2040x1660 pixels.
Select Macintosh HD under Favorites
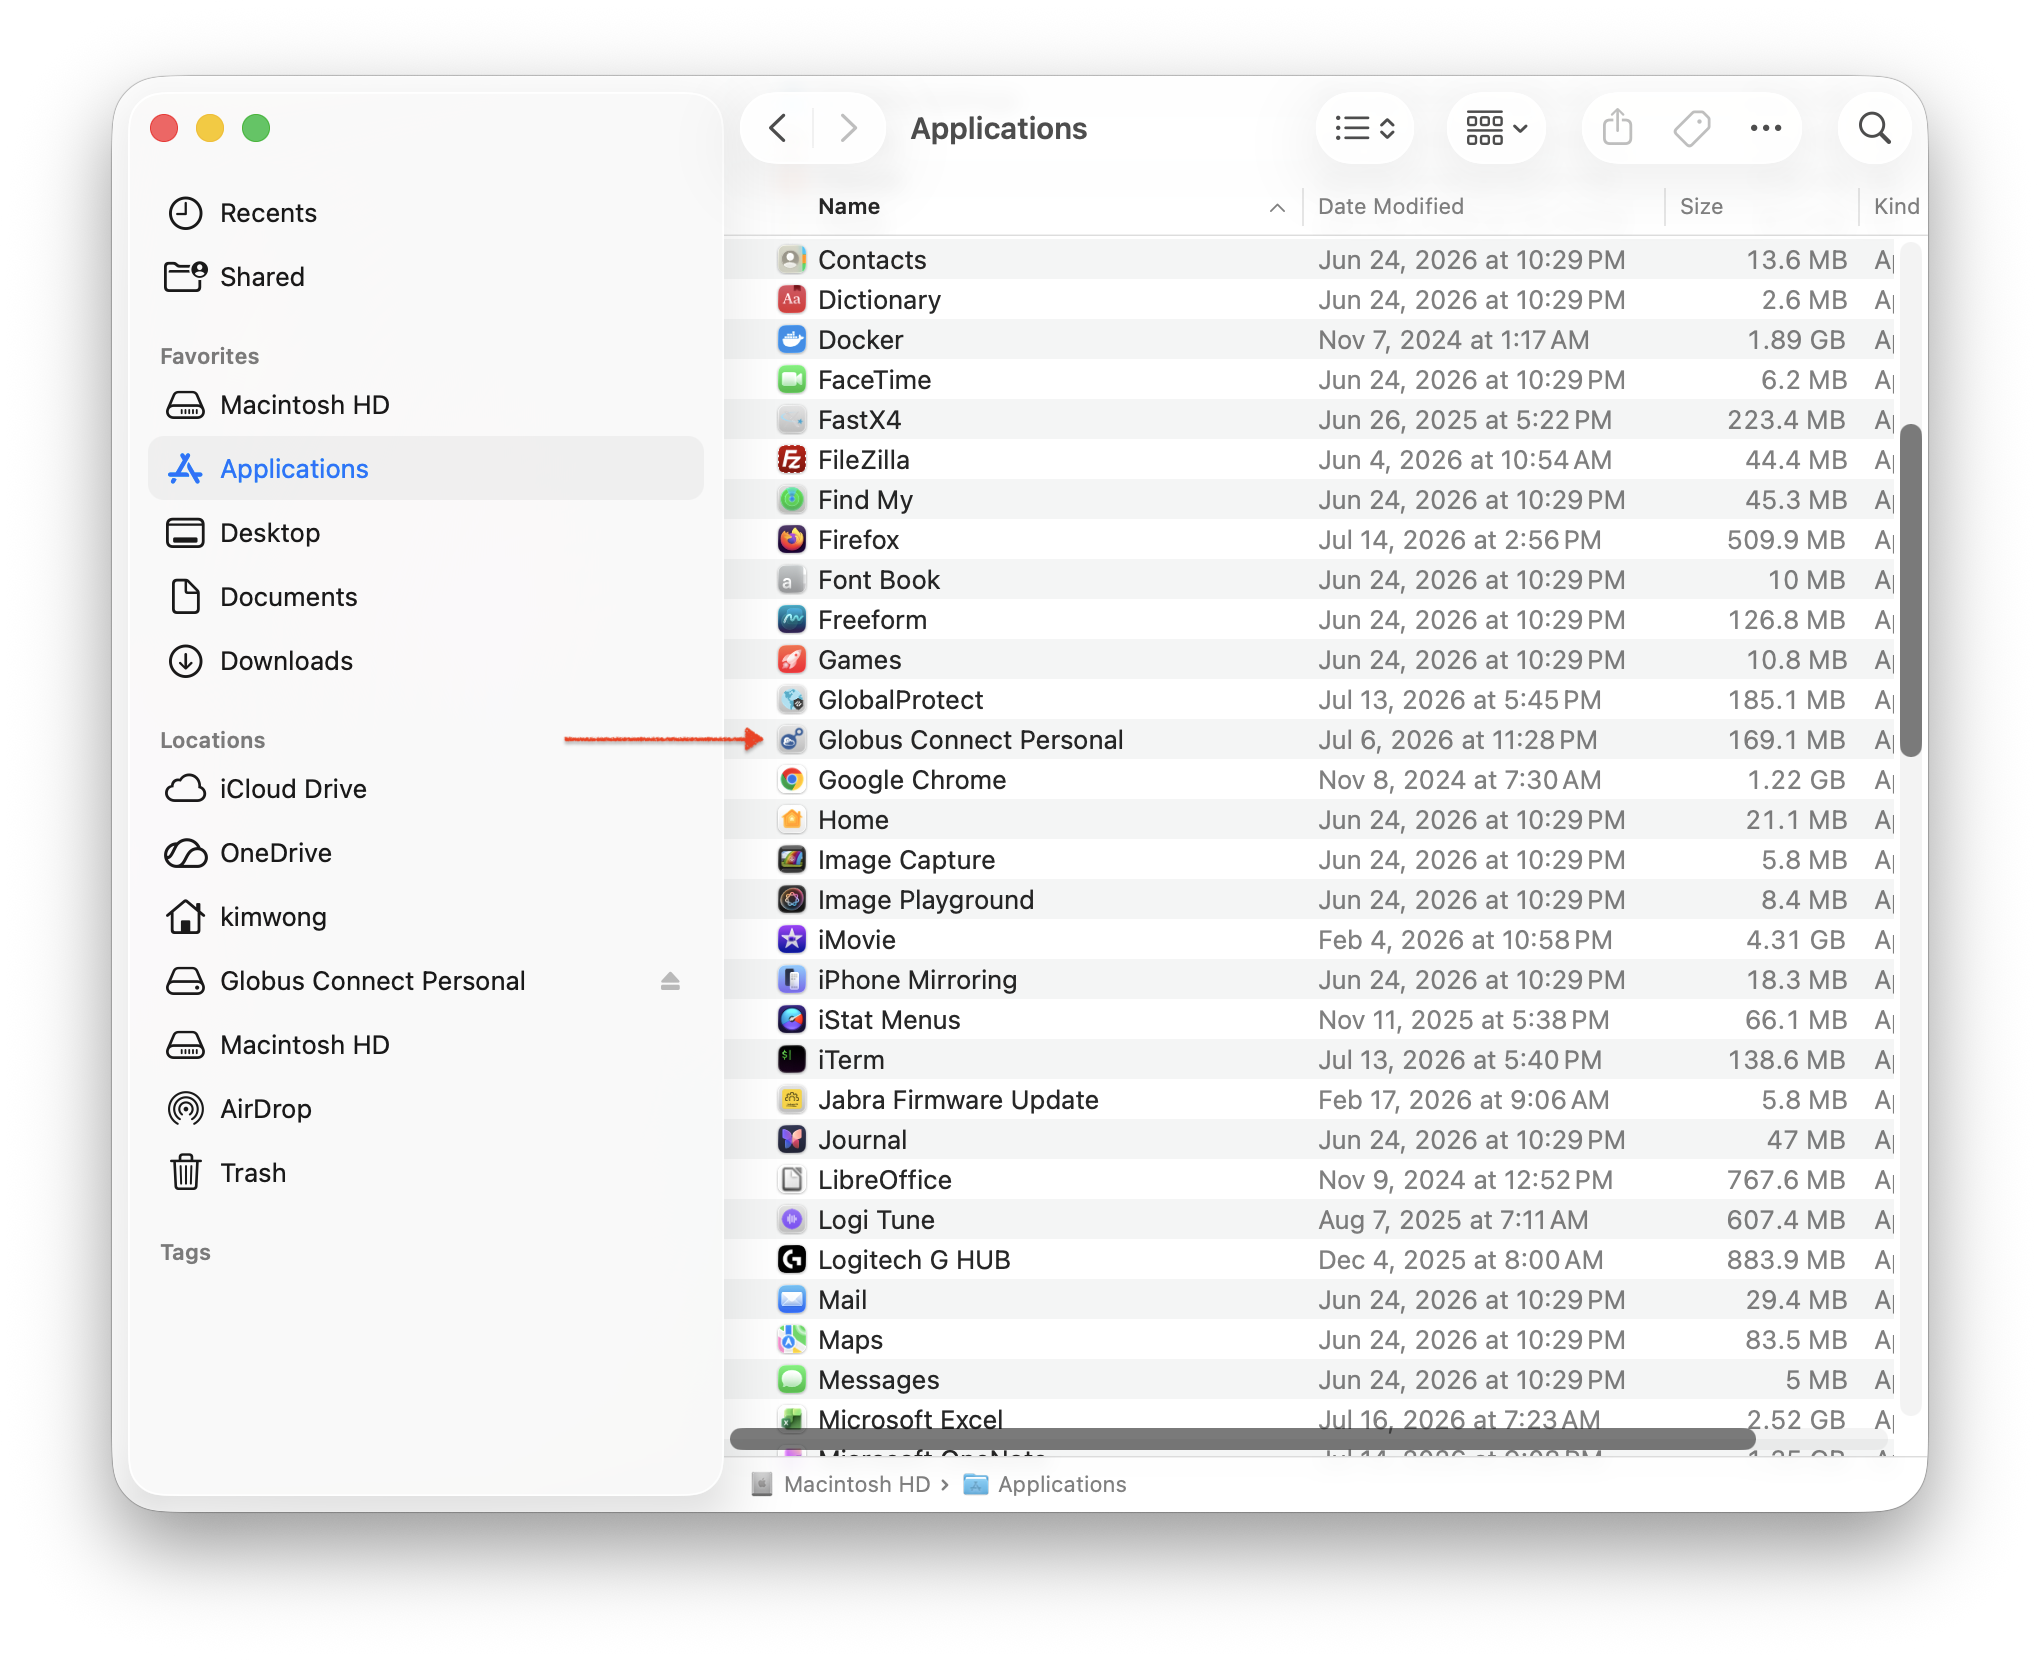(426, 405)
